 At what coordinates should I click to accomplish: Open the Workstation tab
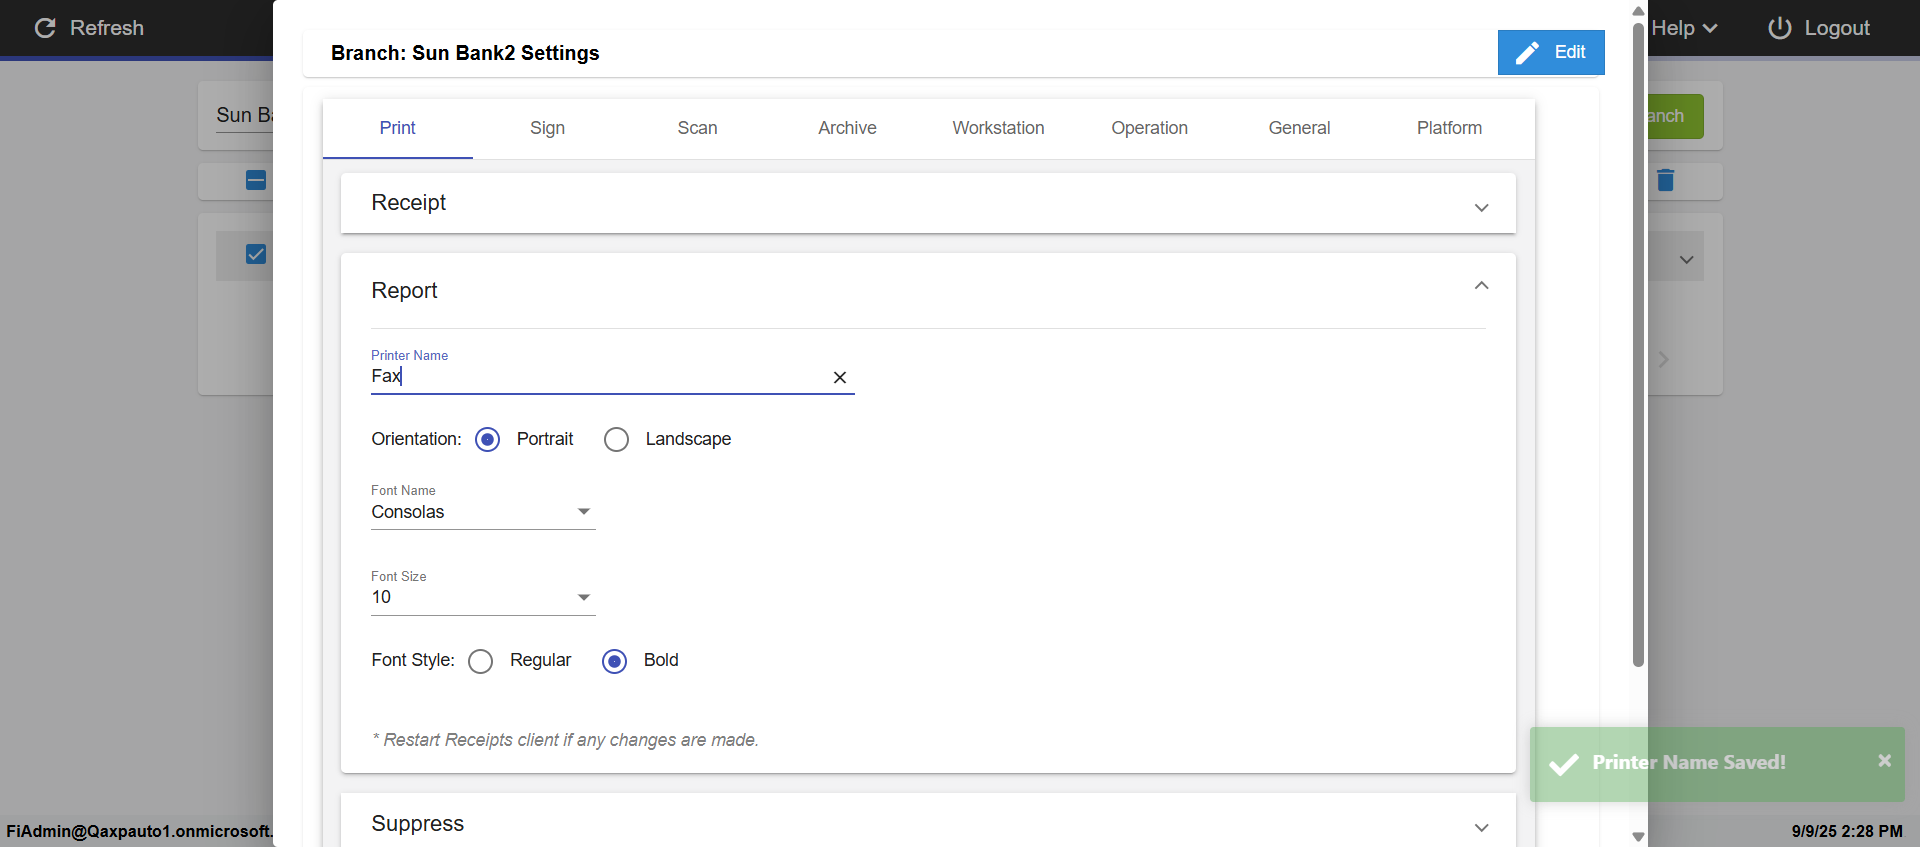998,128
